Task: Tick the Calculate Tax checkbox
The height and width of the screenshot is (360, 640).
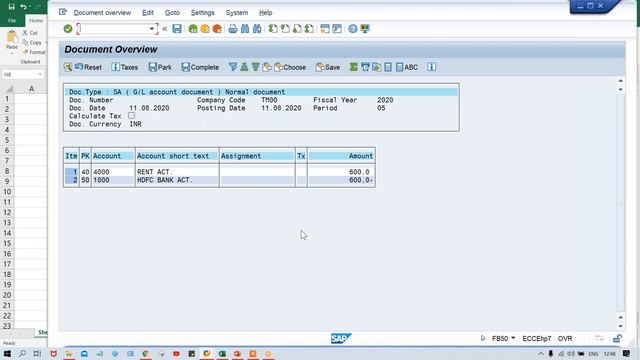Action: point(131,116)
